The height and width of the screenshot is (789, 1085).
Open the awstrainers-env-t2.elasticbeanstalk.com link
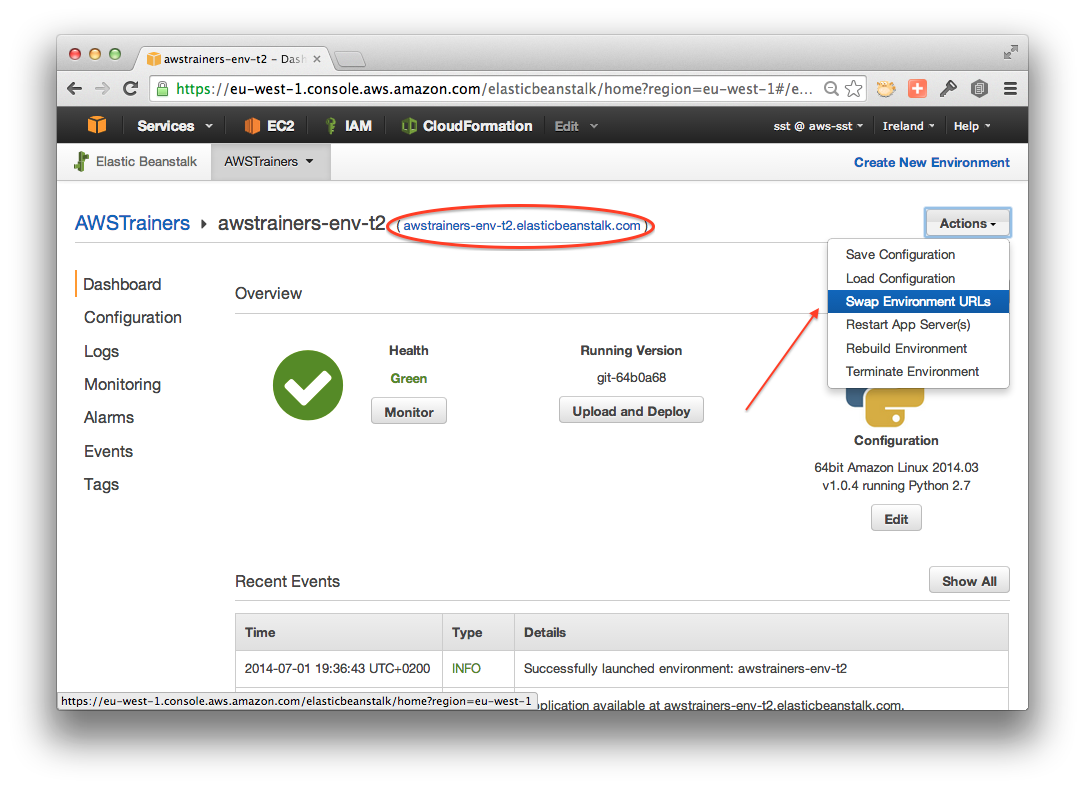(522, 226)
